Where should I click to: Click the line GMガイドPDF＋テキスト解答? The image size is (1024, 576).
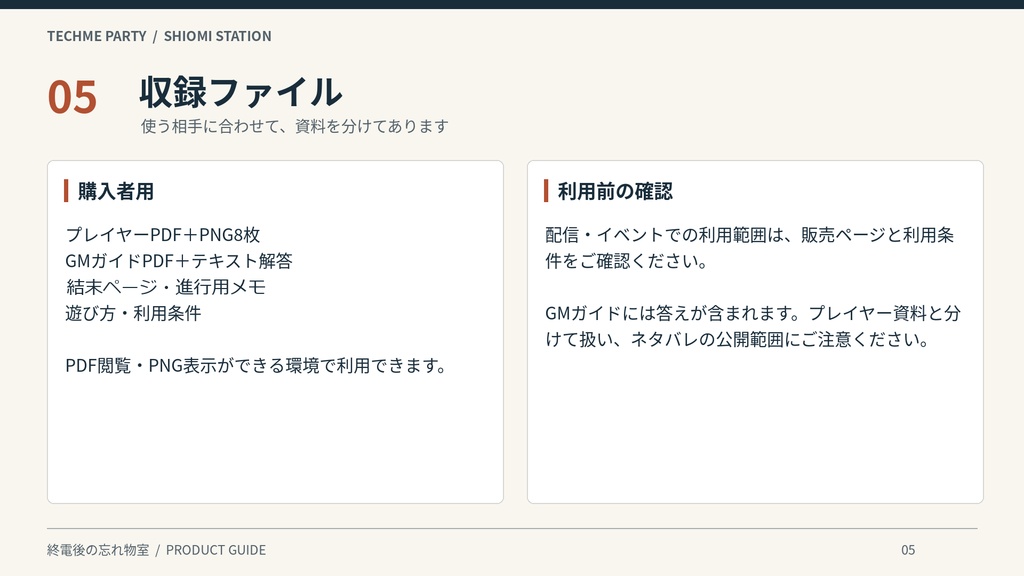pyautogui.click(x=179, y=261)
